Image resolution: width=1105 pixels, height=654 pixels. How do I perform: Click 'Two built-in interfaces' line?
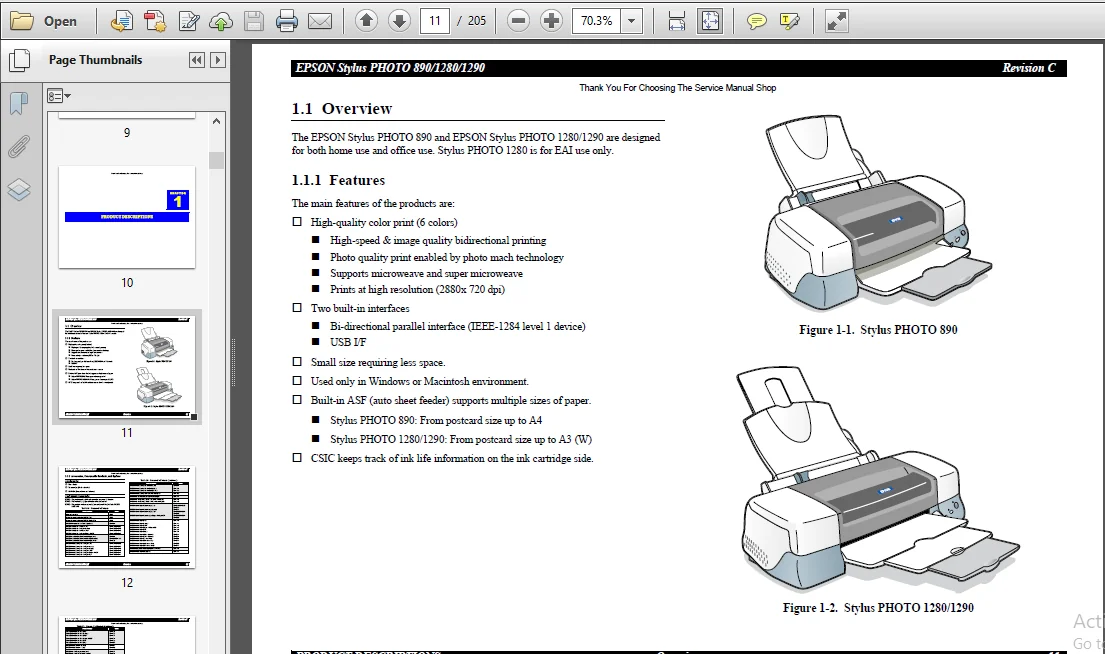(x=360, y=308)
